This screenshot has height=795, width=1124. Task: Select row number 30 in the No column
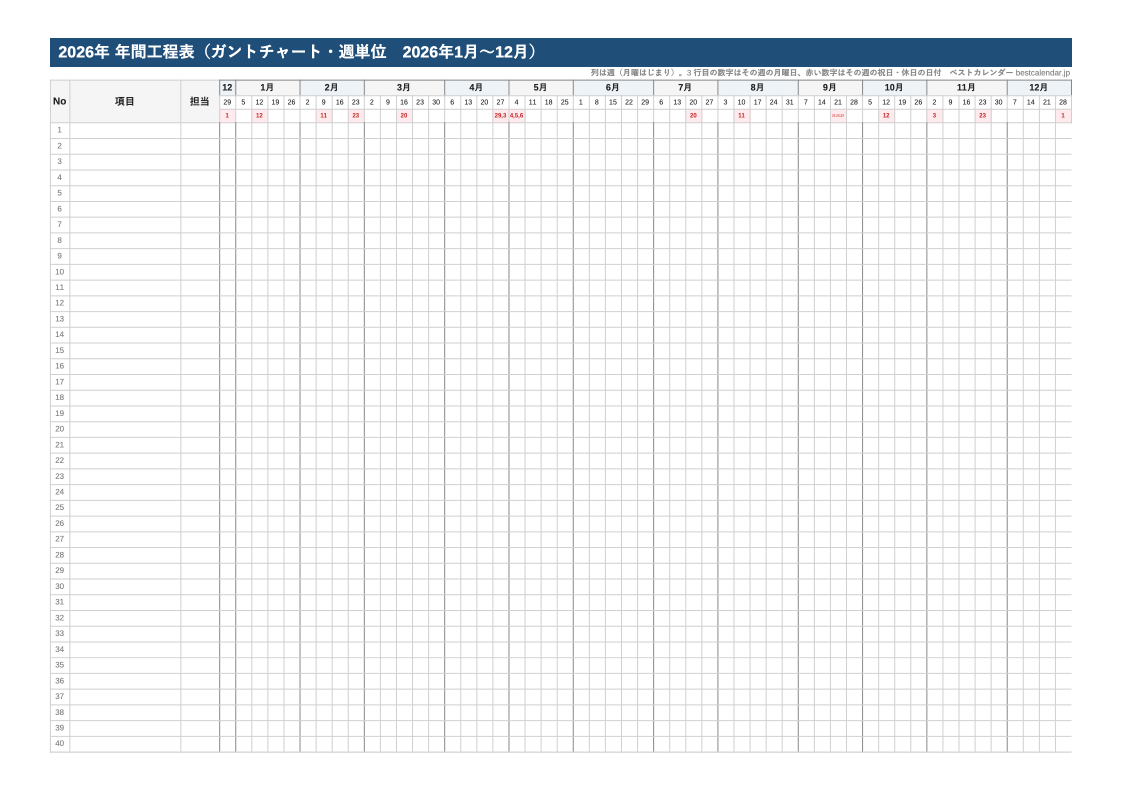[59, 586]
